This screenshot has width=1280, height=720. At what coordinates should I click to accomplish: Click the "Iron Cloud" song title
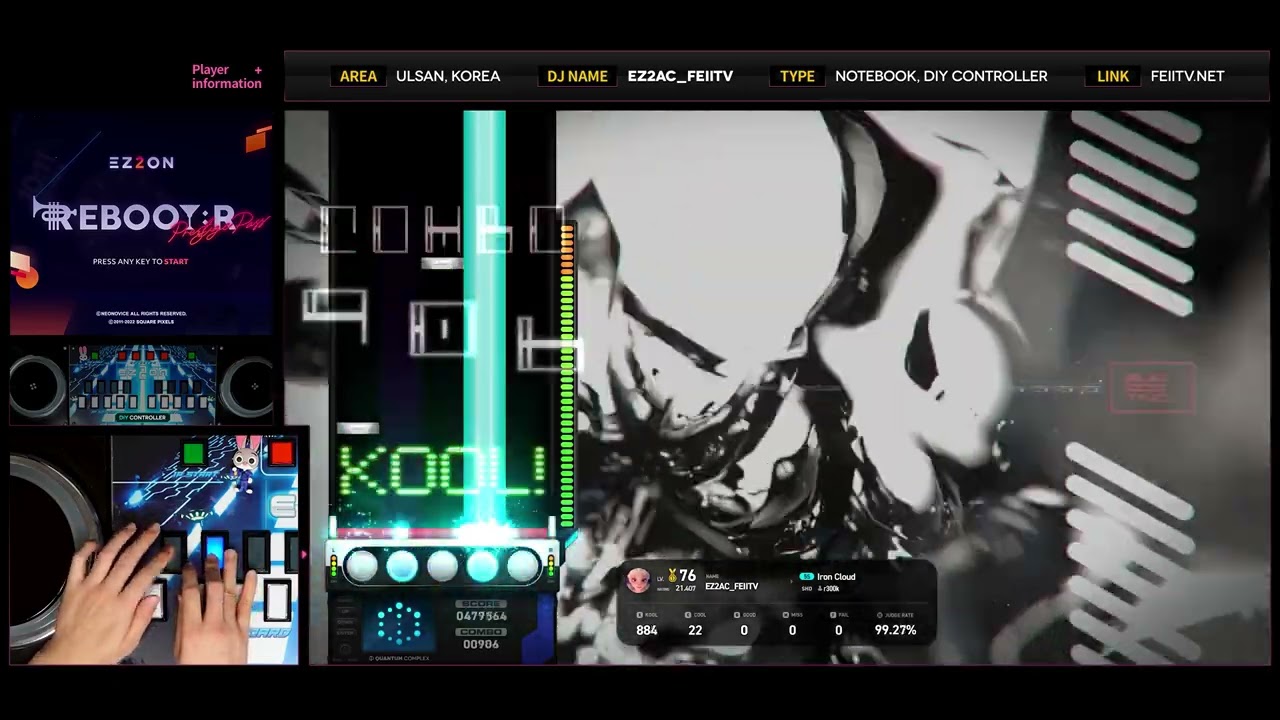point(836,577)
